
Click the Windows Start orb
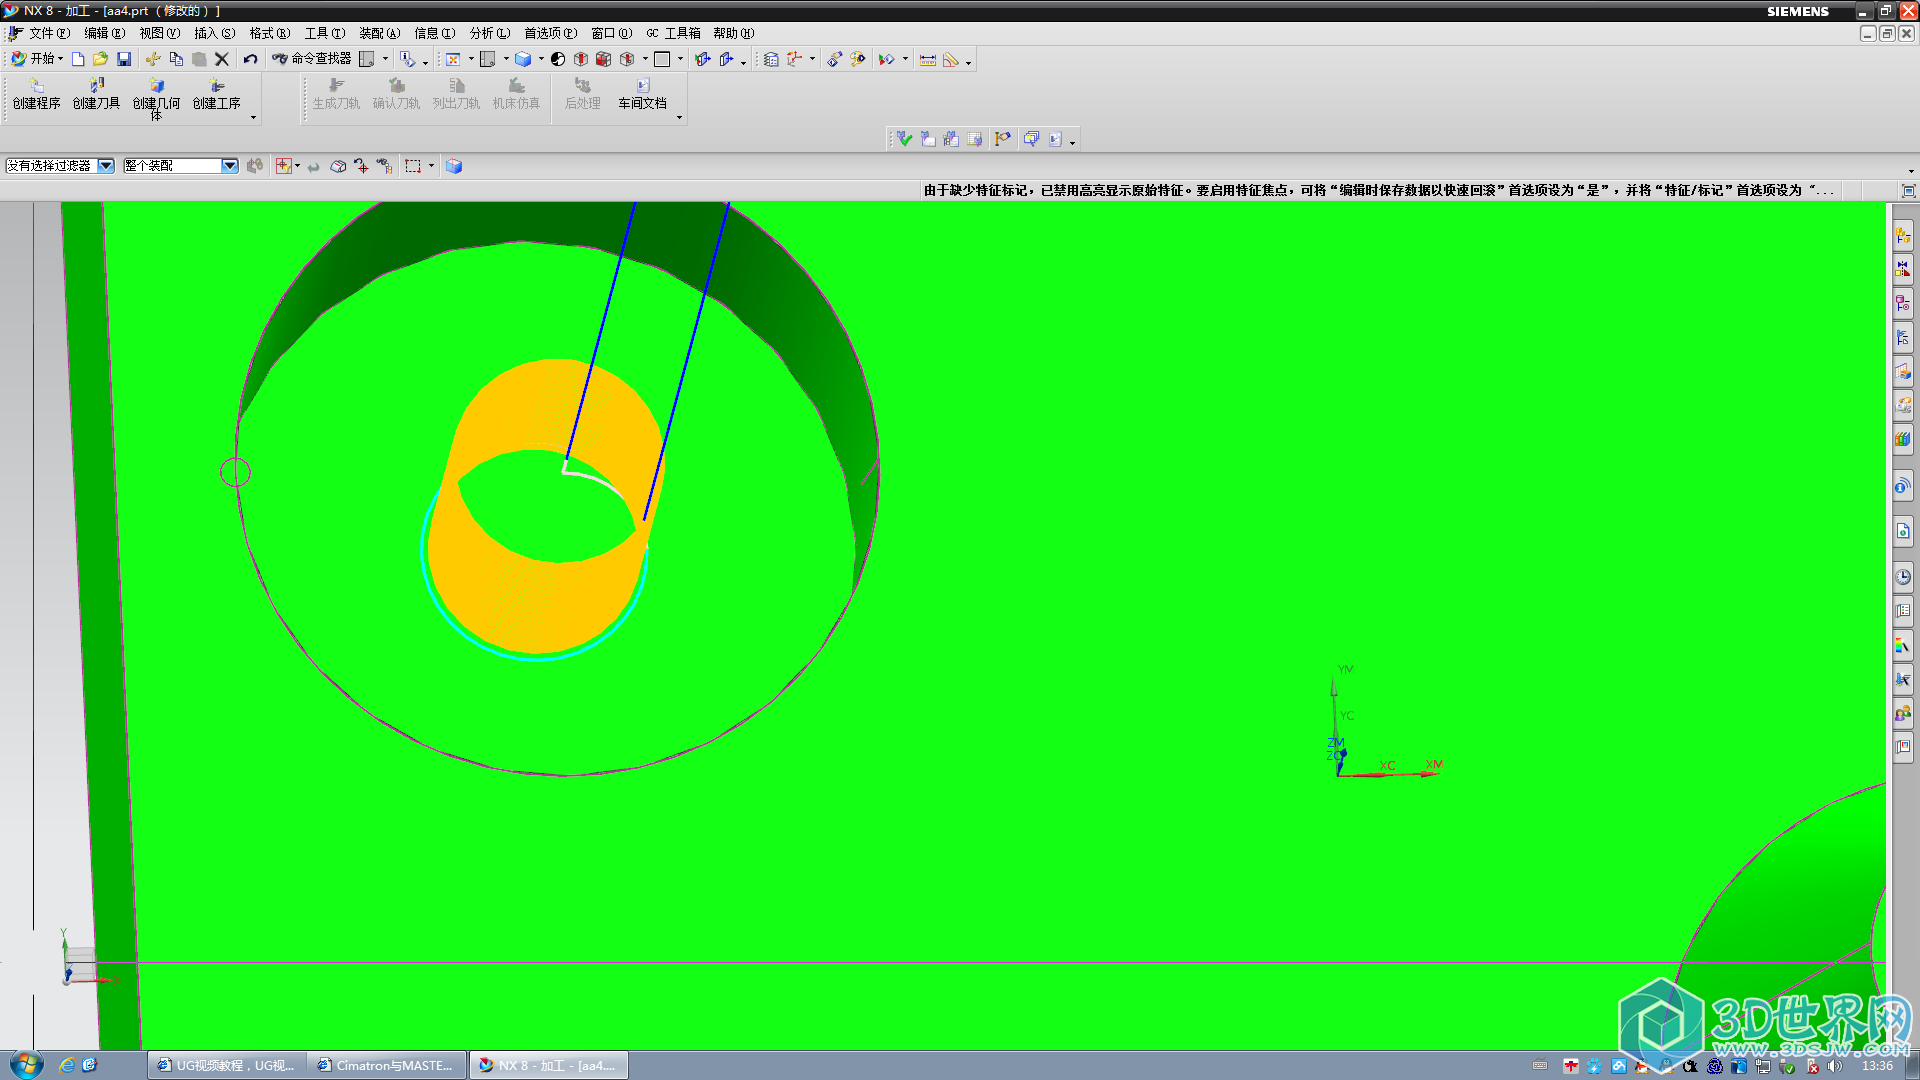tap(26, 1064)
